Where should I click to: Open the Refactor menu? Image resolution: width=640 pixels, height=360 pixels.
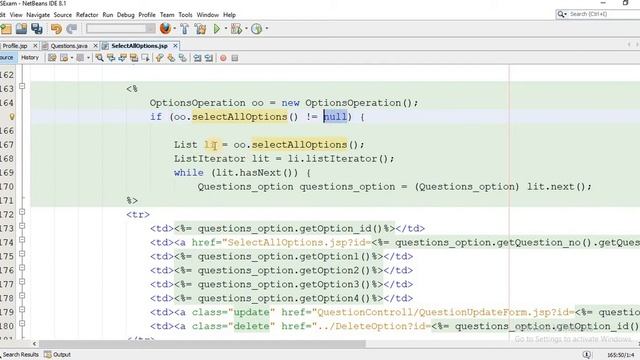87,15
